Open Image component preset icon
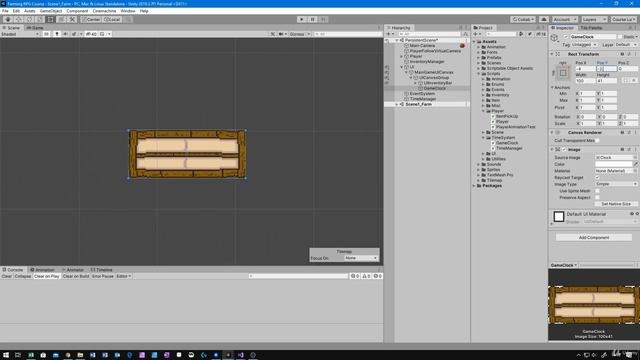 [x=629, y=149]
